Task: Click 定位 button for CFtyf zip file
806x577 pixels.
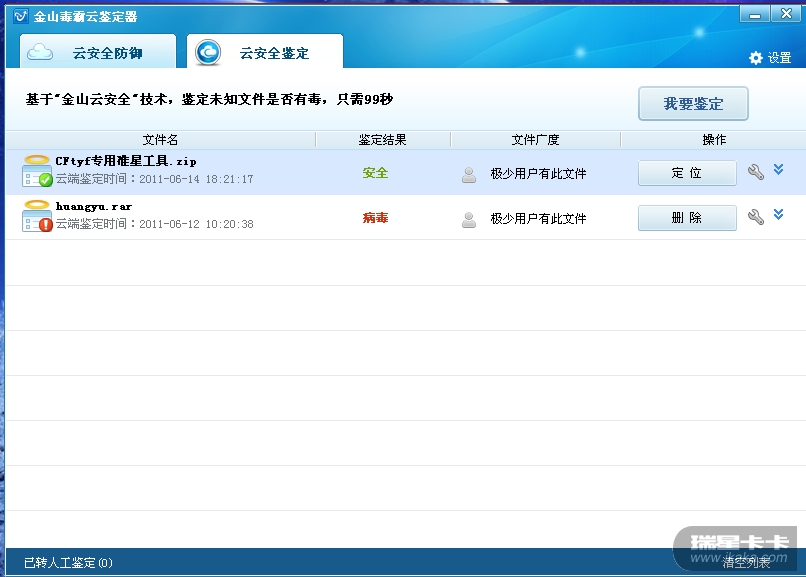Action: click(687, 173)
